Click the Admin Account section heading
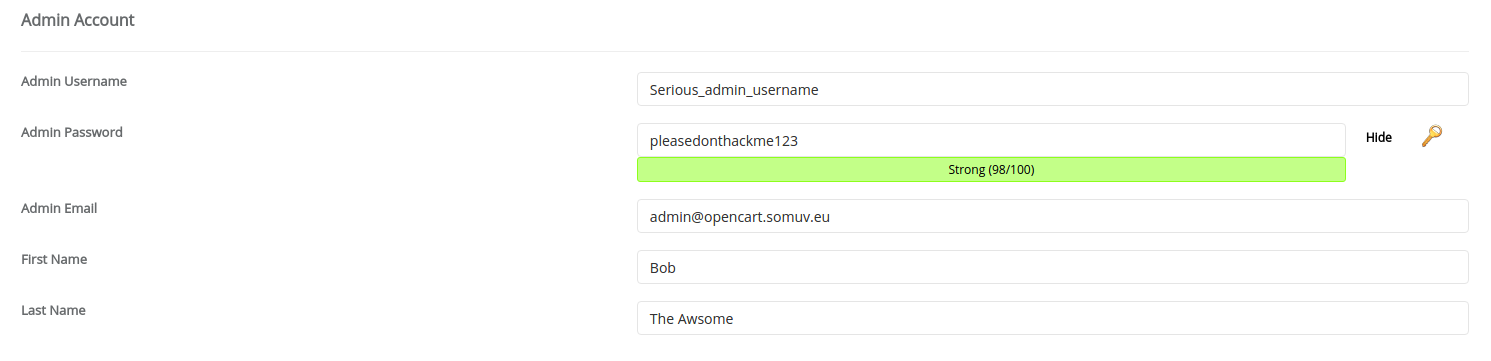This screenshot has height=361, width=1491. (78, 20)
